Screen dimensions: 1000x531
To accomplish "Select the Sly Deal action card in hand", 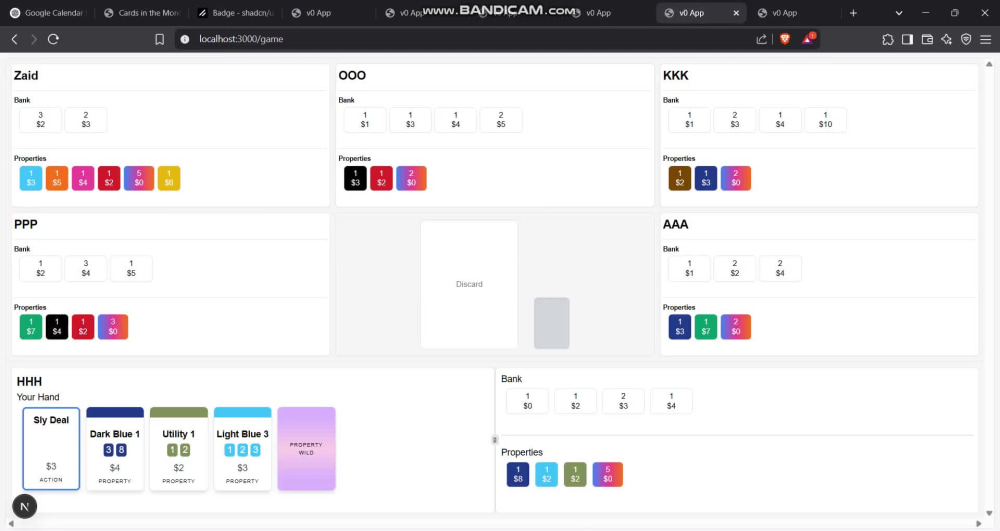I will tap(51, 449).
